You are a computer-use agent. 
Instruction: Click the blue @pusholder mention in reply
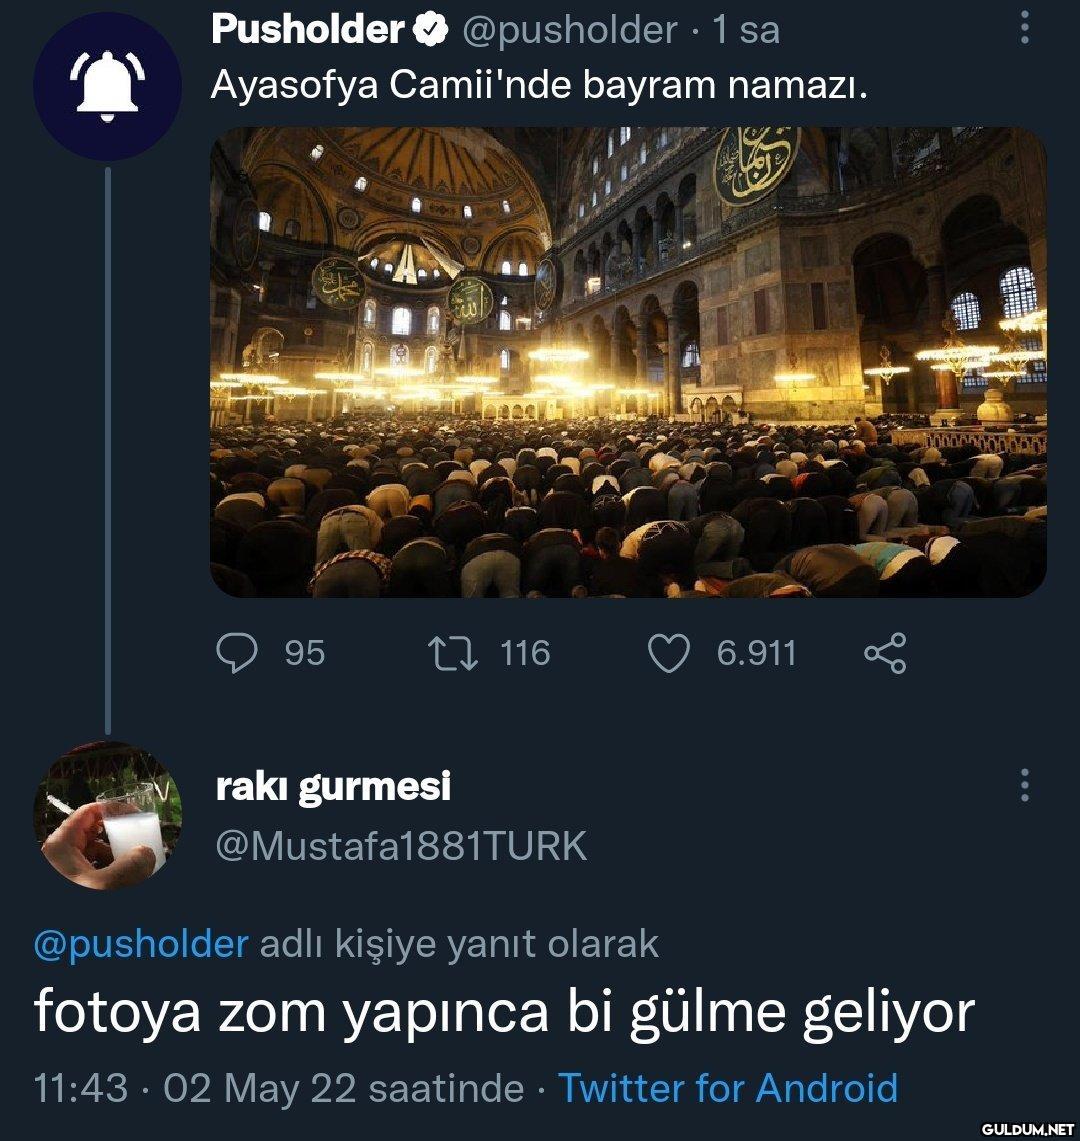[x=141, y=943]
